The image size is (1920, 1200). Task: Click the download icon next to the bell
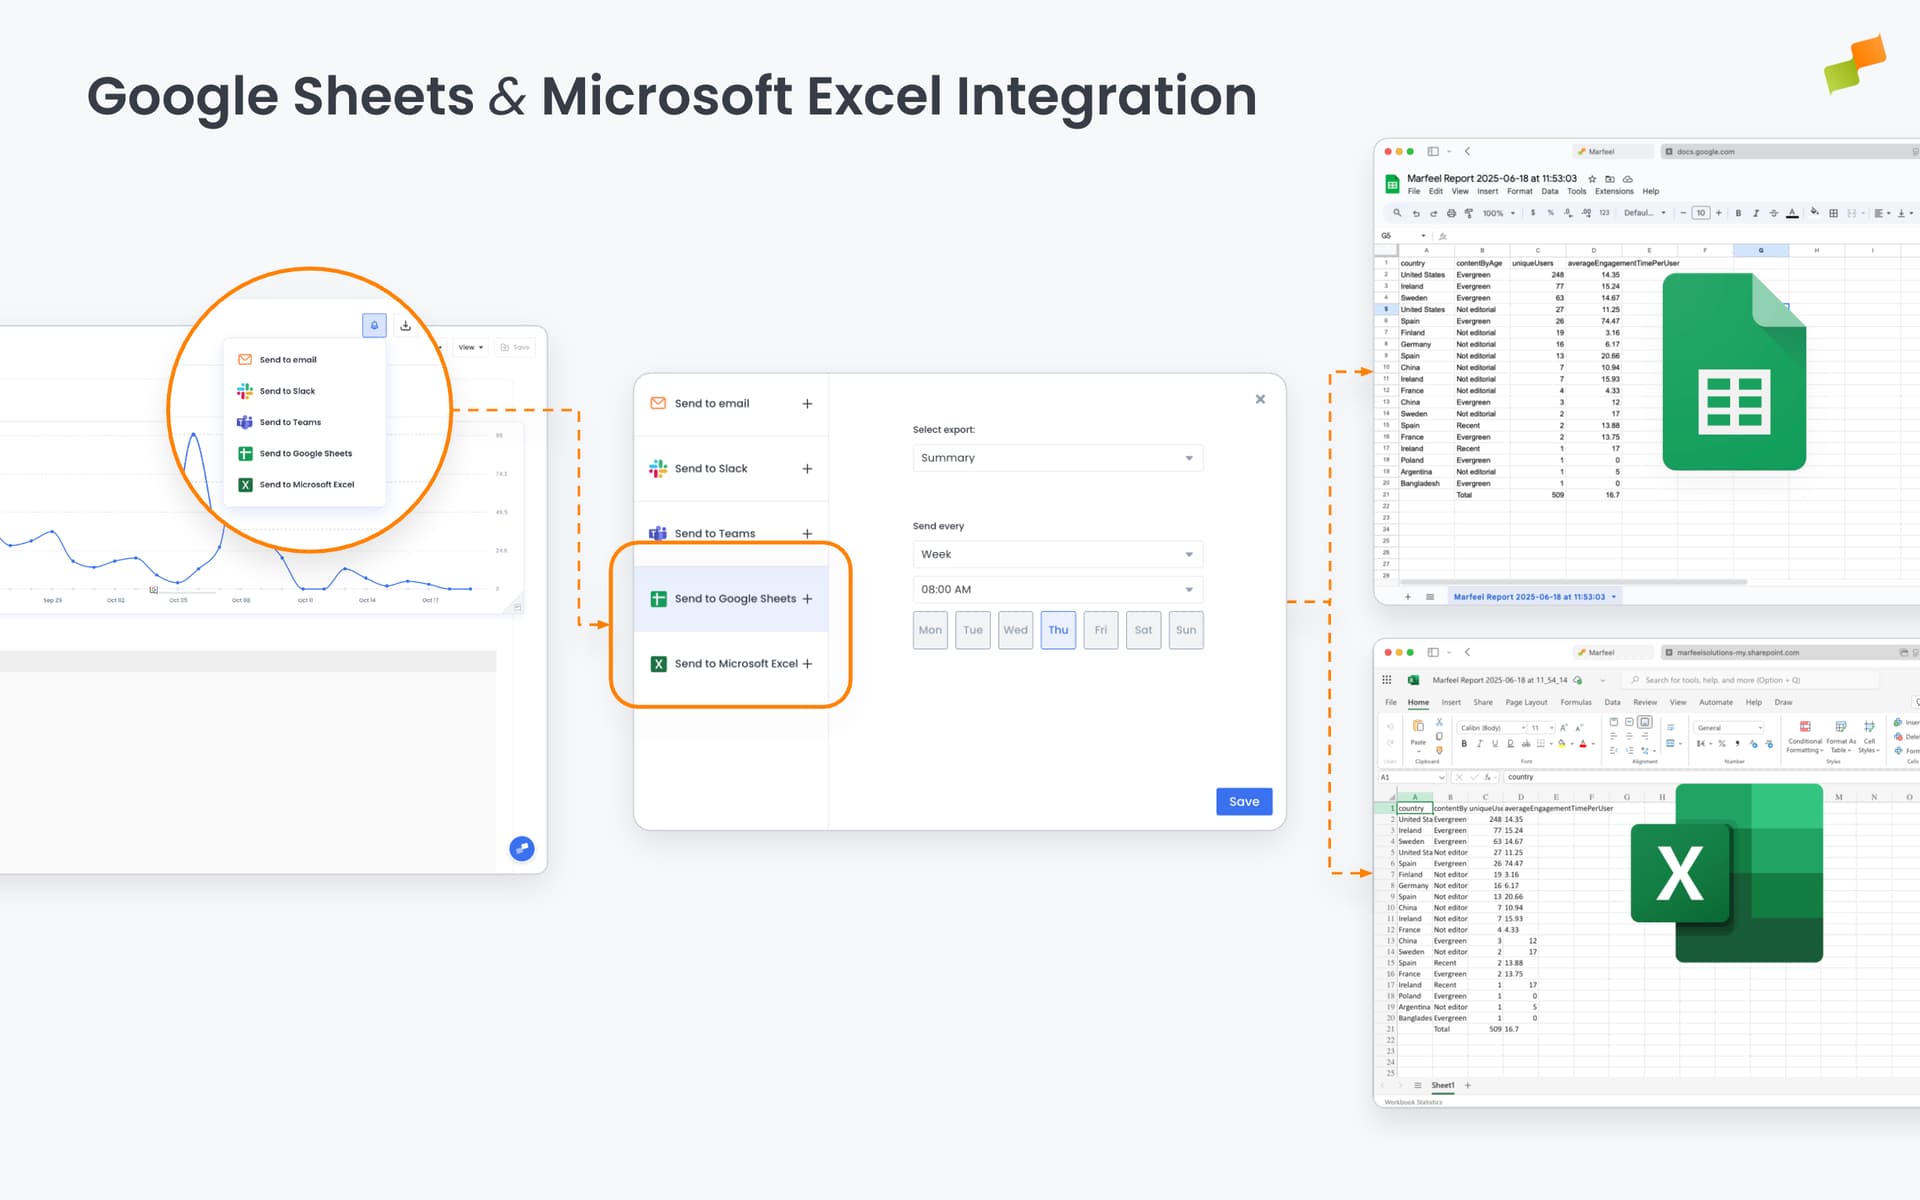404,325
